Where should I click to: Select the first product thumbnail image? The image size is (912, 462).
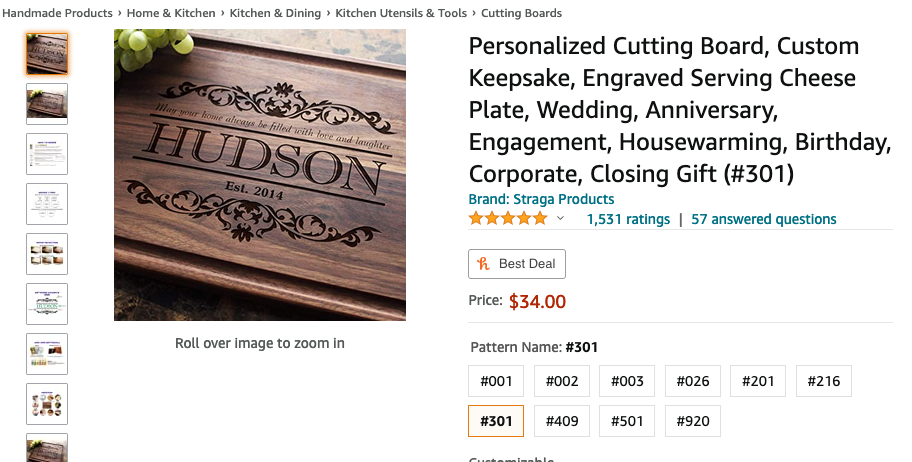pos(47,54)
